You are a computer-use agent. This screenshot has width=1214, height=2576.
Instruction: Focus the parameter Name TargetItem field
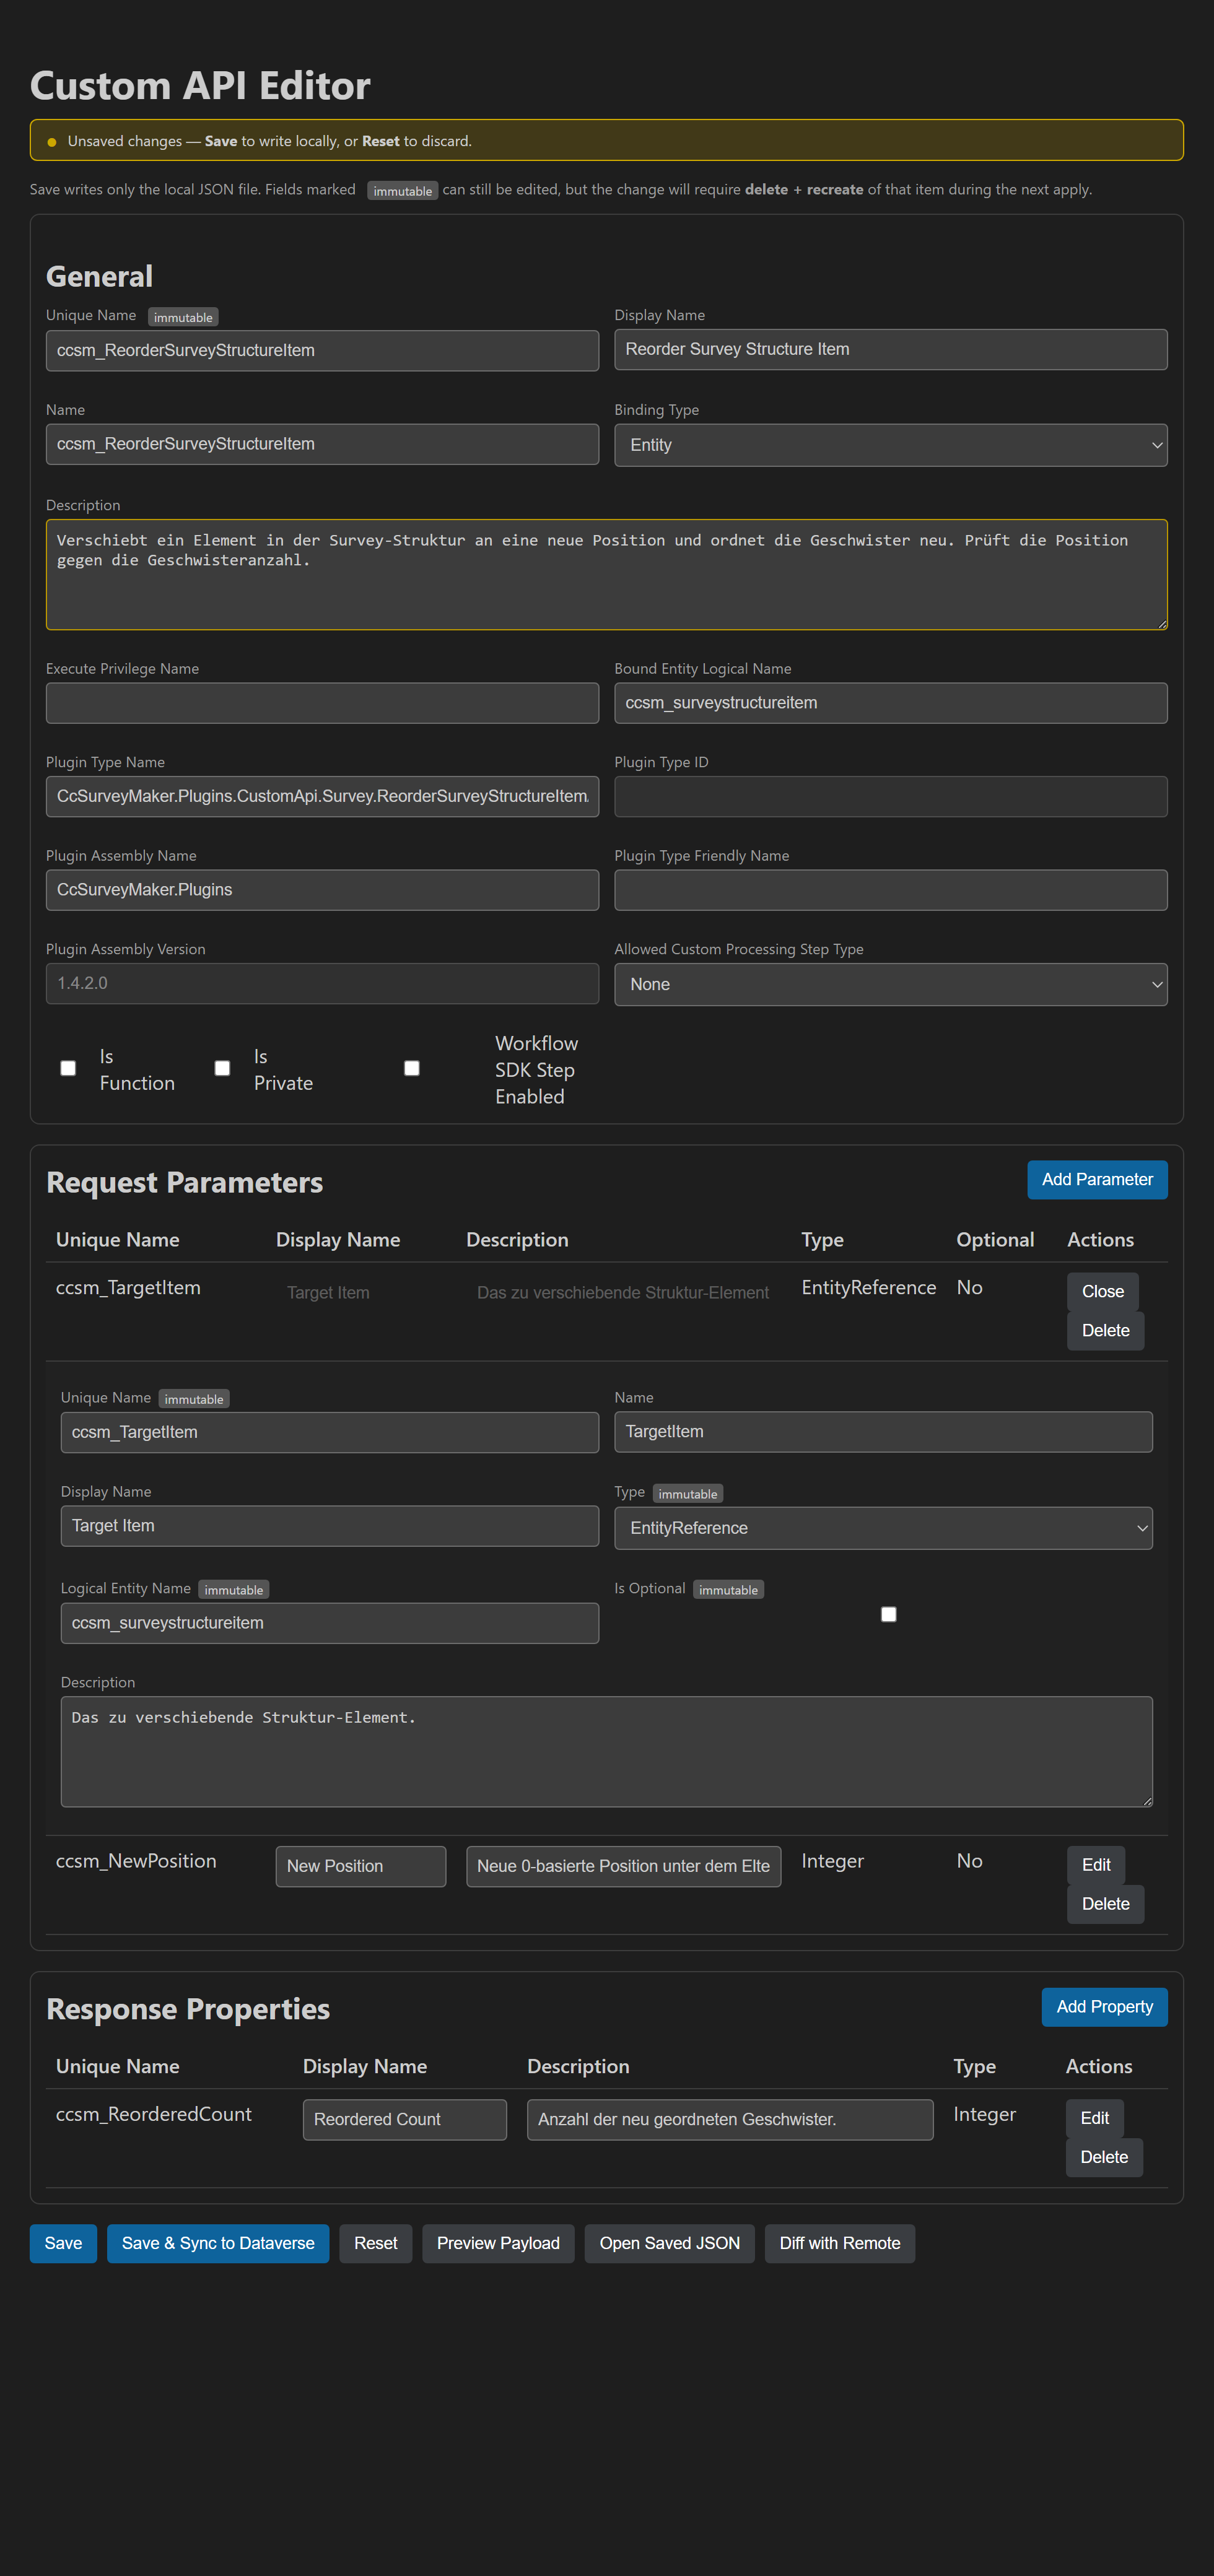[883, 1432]
